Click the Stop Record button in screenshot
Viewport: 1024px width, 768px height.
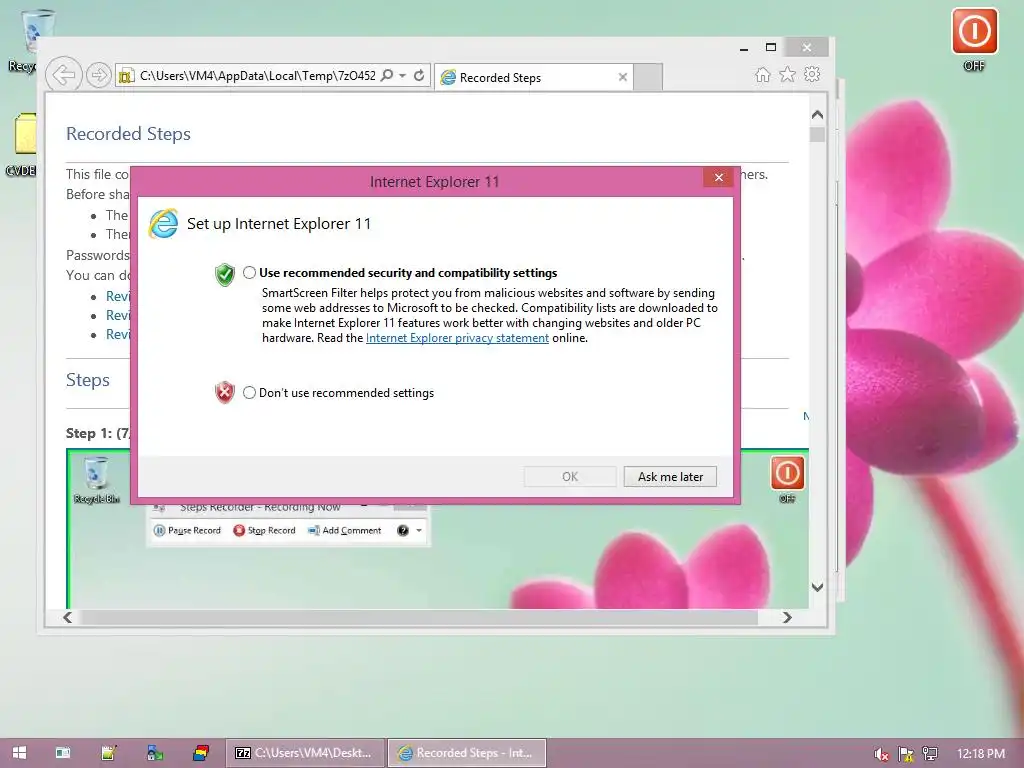click(264, 530)
